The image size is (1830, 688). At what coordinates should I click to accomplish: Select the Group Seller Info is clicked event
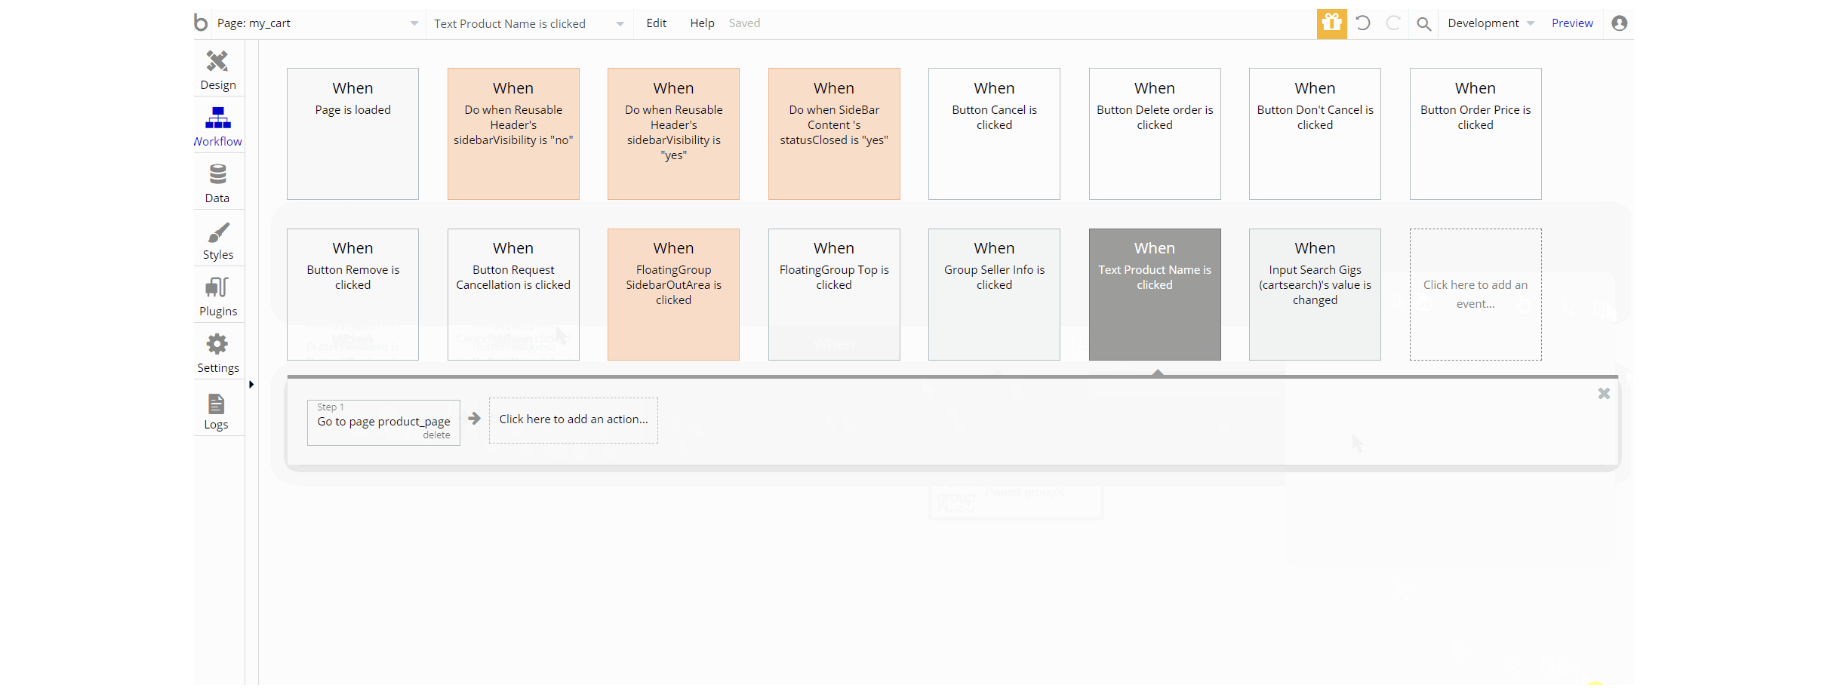click(994, 294)
